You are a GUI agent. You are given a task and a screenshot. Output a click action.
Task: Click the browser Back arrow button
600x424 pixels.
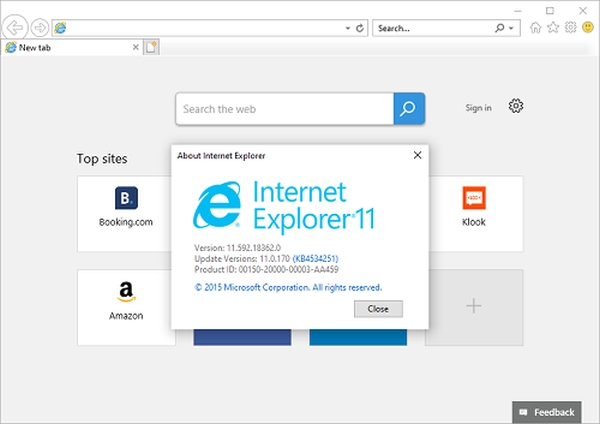15,28
